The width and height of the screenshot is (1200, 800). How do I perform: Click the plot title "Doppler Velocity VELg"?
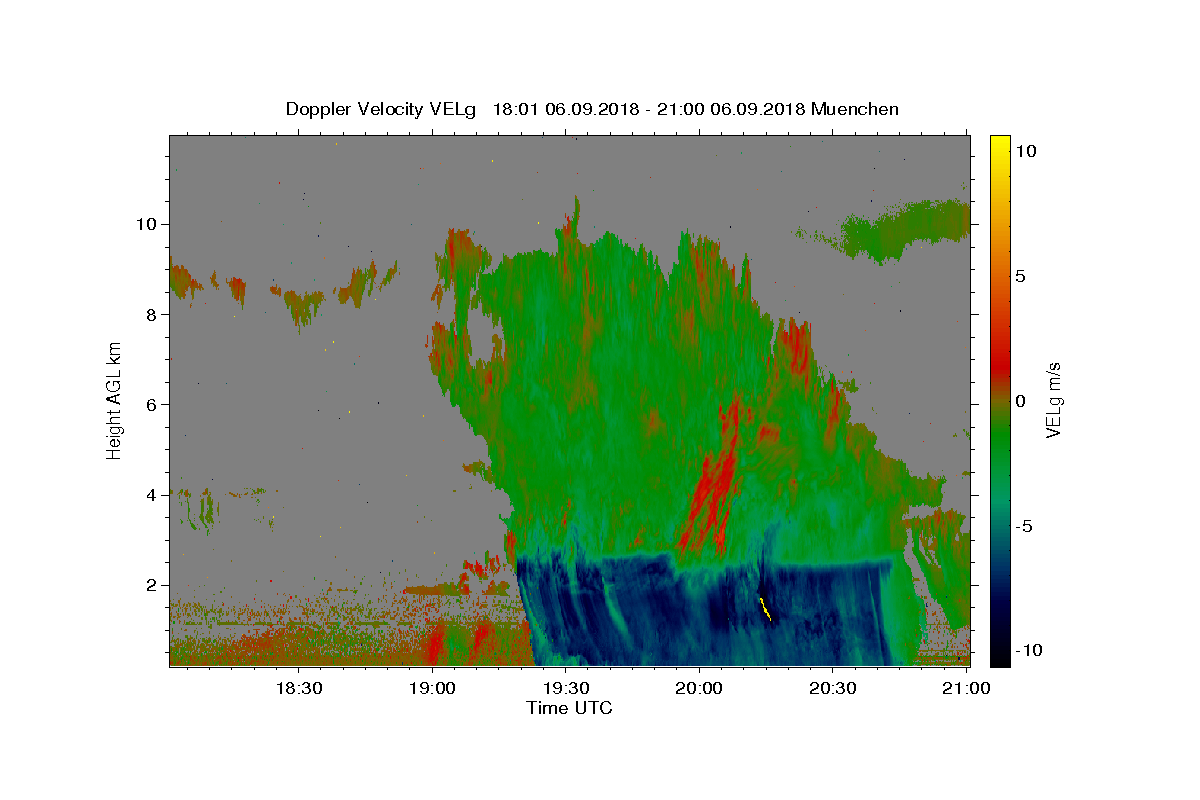382,109
